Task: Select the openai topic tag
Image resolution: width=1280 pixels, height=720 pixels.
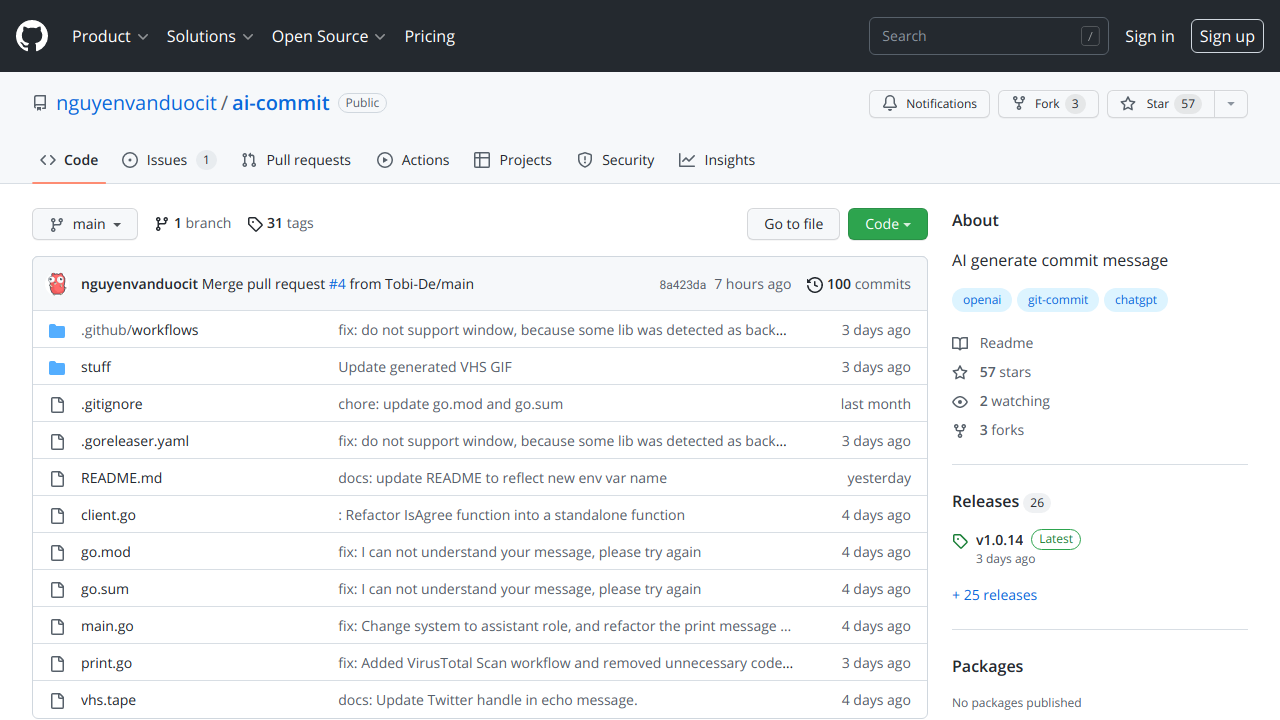Action: [982, 300]
